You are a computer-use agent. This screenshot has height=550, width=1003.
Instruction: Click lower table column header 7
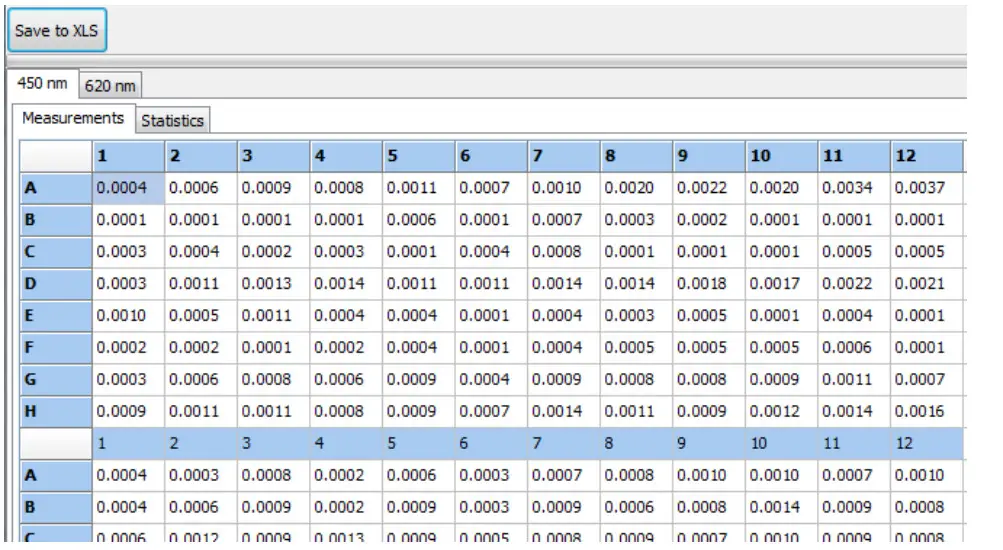click(564, 444)
